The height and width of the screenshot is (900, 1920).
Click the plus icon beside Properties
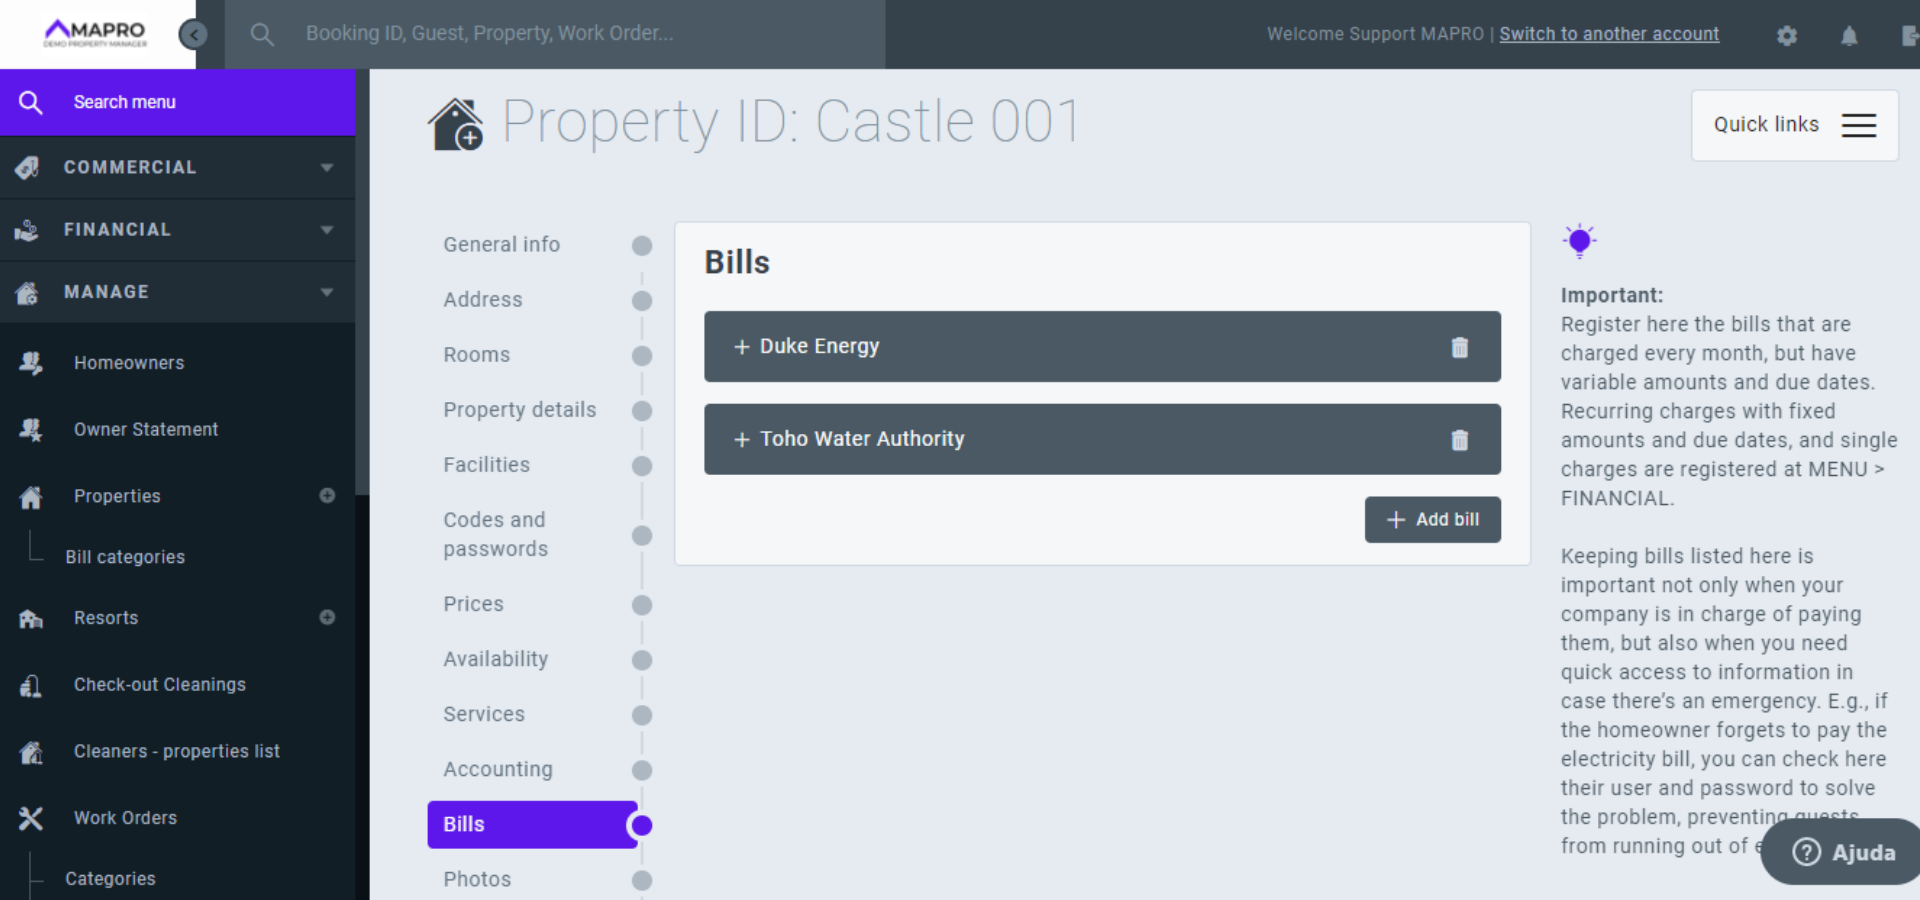tap(327, 495)
